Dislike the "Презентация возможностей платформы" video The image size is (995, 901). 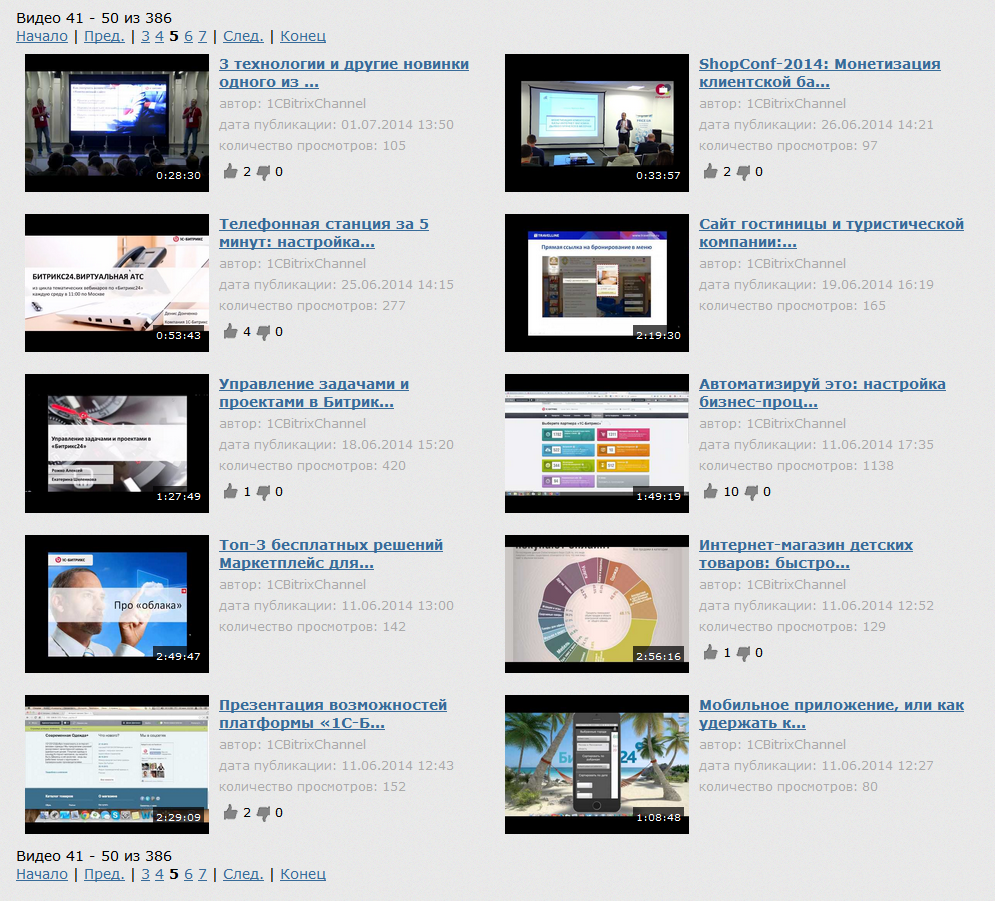[x=264, y=812]
